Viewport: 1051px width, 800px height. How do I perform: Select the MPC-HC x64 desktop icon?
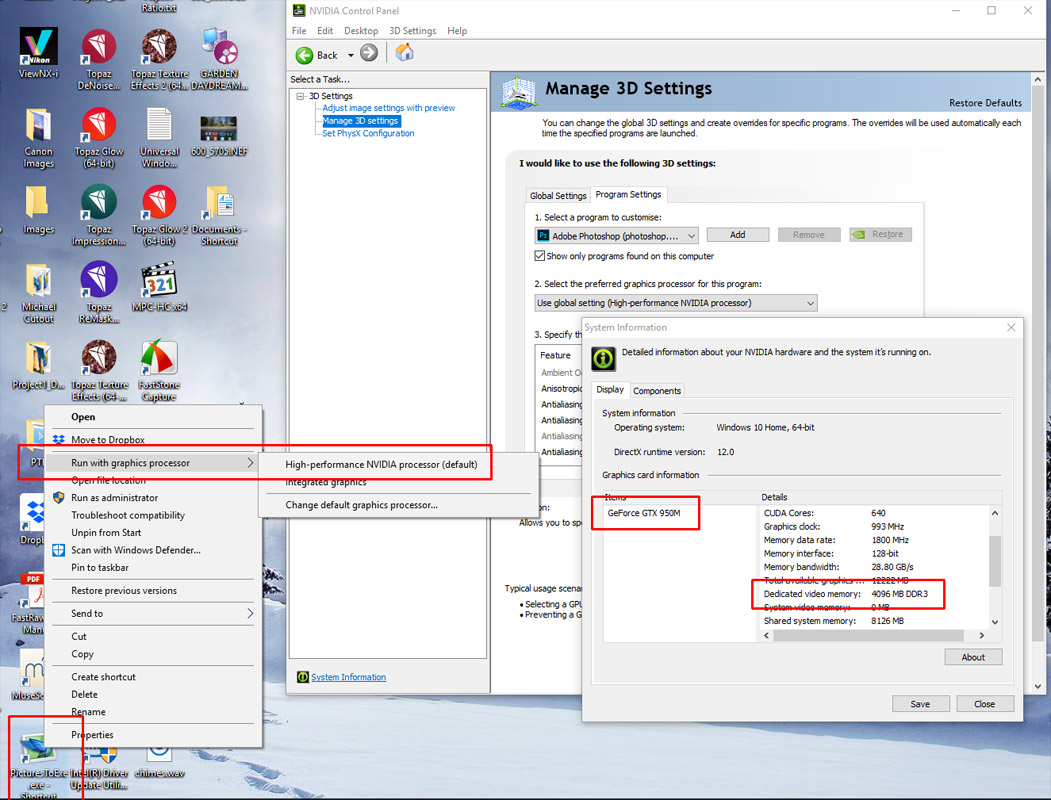[x=159, y=286]
